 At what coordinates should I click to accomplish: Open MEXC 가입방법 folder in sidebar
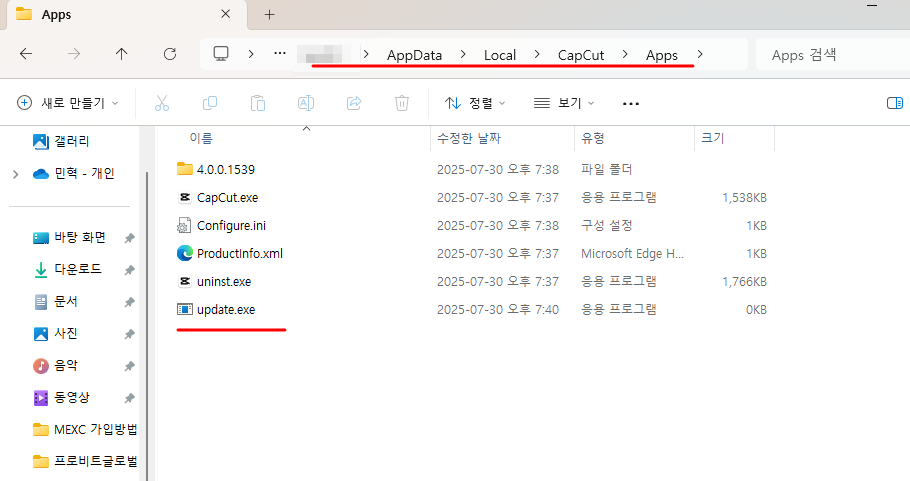[x=85, y=429]
